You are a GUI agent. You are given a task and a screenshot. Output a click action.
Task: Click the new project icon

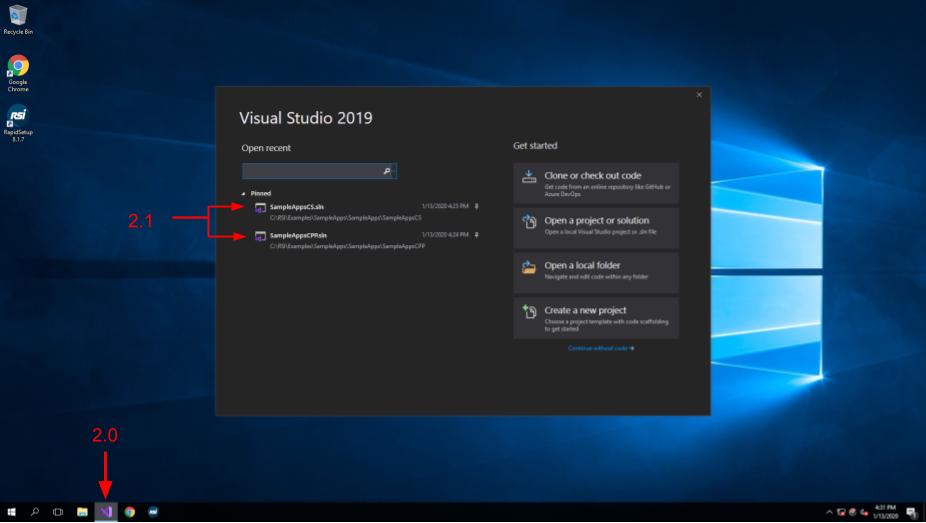coord(529,311)
